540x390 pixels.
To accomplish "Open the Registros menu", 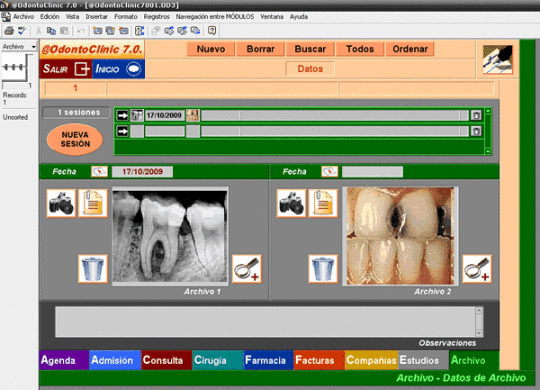I will coord(157,17).
